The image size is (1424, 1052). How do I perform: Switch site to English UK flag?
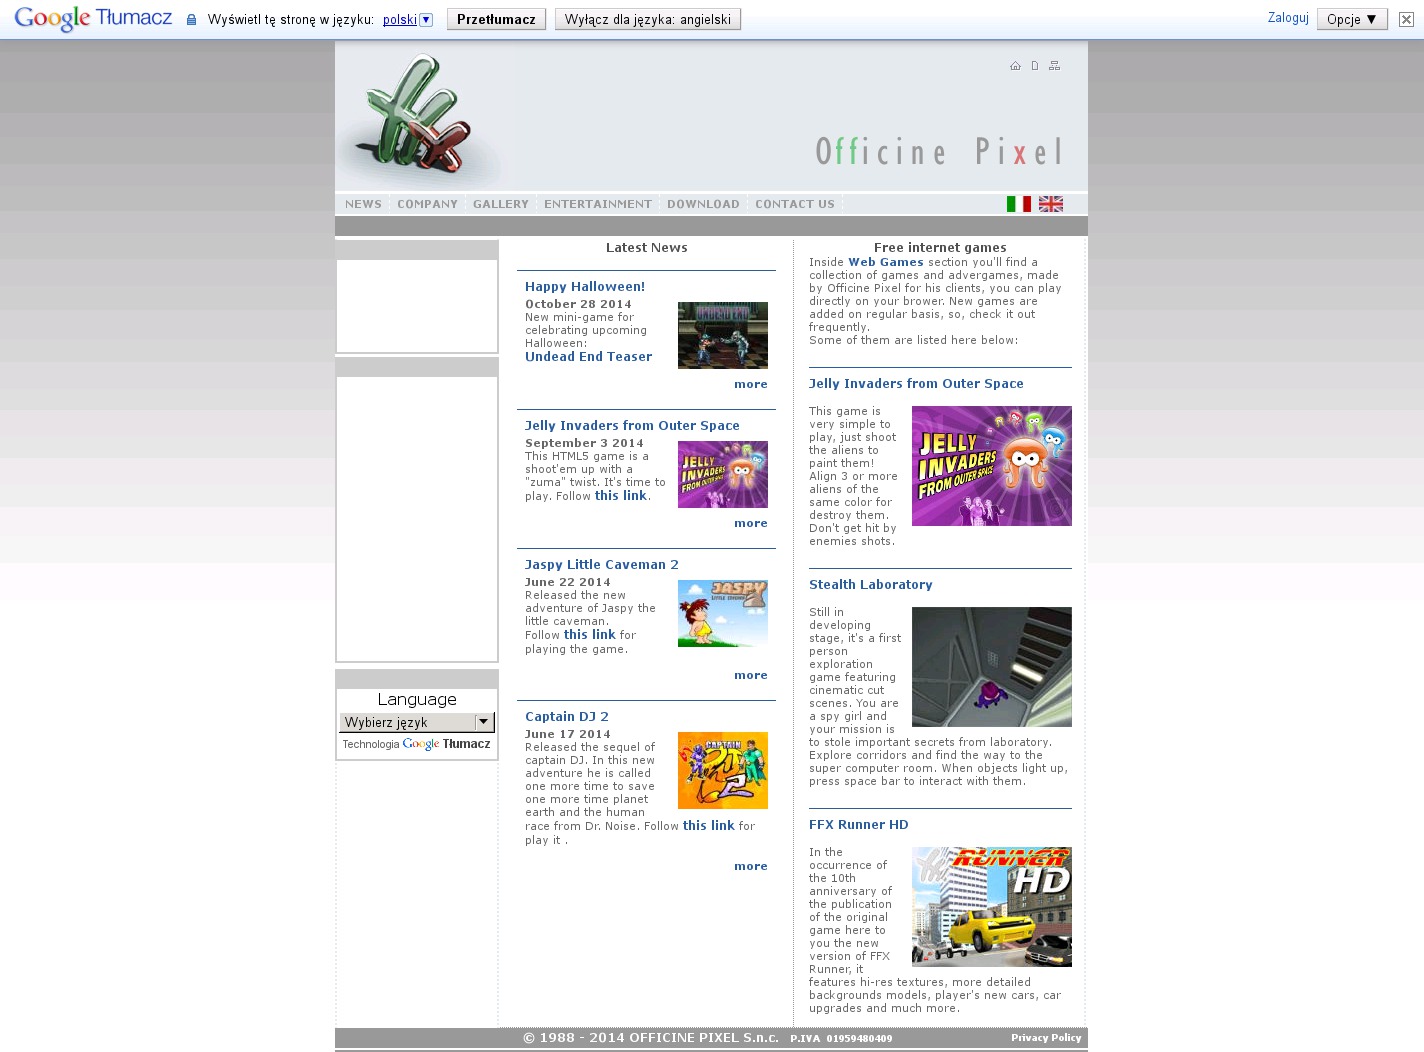click(1050, 204)
